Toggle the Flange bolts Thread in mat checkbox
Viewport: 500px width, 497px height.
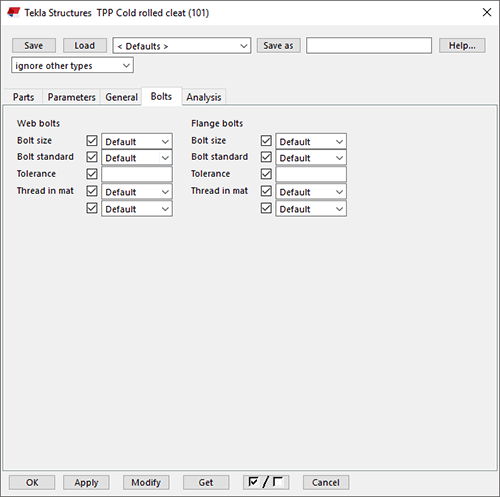coord(266,191)
